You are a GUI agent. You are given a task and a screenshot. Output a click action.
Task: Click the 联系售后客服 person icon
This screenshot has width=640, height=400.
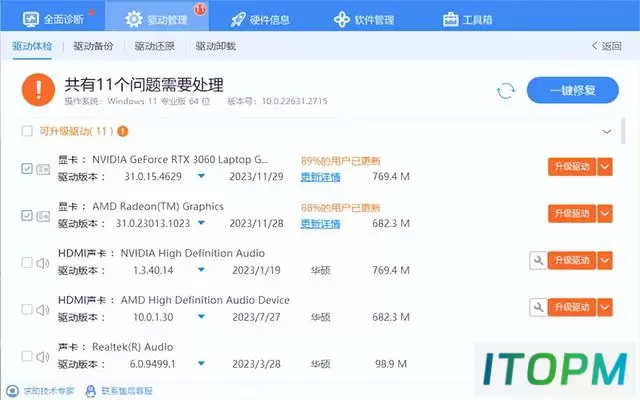pyautogui.click(x=91, y=391)
